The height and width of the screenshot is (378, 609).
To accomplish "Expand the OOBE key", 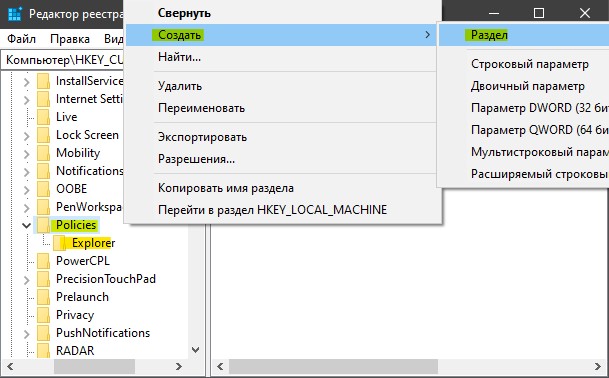I will point(26,190).
